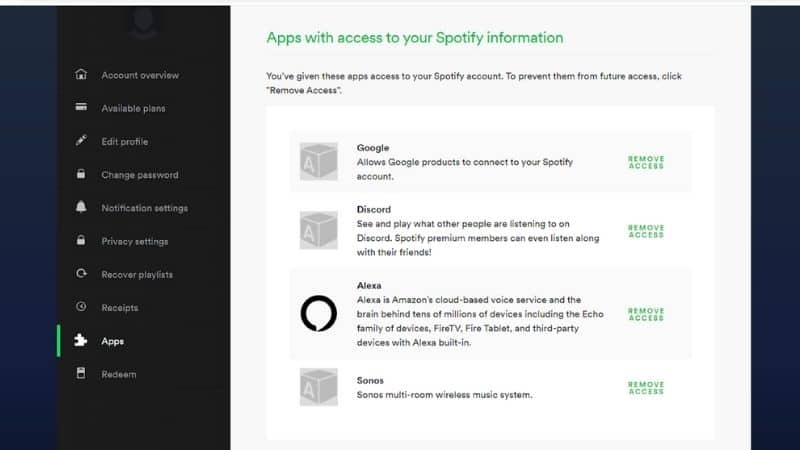Click the puzzle piece icon beside Apps
800x450 pixels.
click(x=81, y=340)
